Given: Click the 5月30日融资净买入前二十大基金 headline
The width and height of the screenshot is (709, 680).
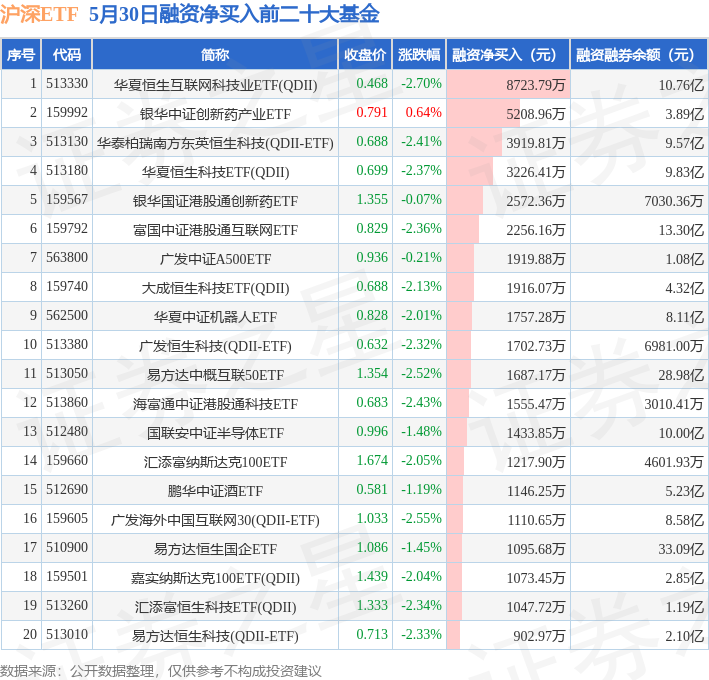Looking at the screenshot, I should click(x=234, y=14).
